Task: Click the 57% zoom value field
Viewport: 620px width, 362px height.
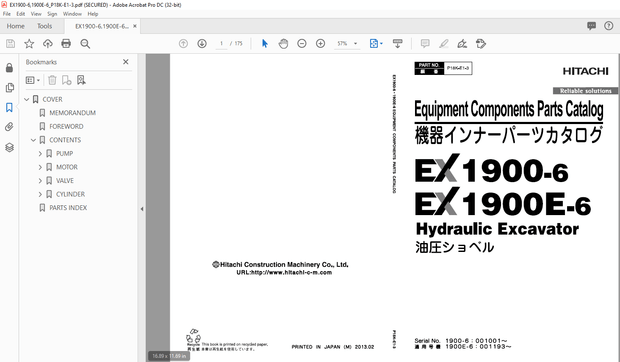Action: pyautogui.click(x=342, y=43)
